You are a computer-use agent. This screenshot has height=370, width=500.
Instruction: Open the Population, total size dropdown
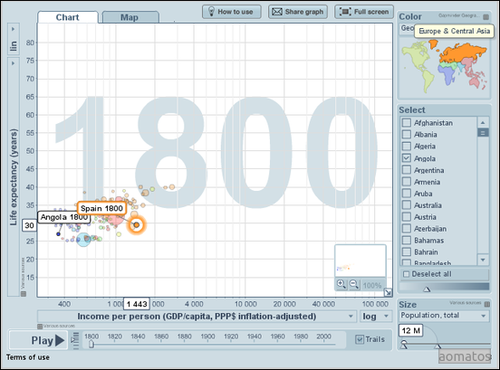444,315
